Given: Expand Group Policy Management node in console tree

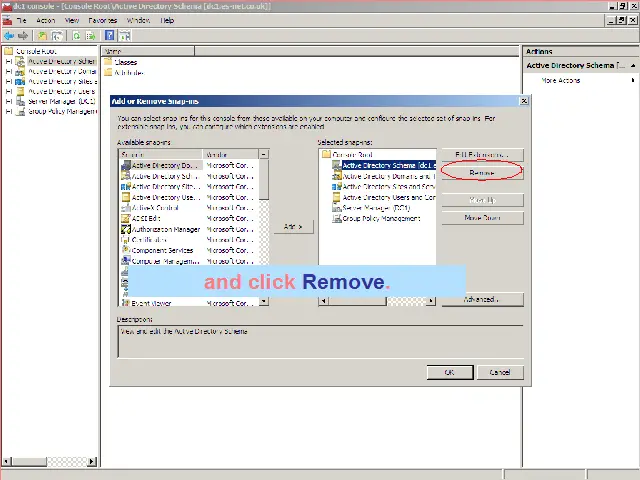Looking at the screenshot, I should pyautogui.click(x=9, y=111).
